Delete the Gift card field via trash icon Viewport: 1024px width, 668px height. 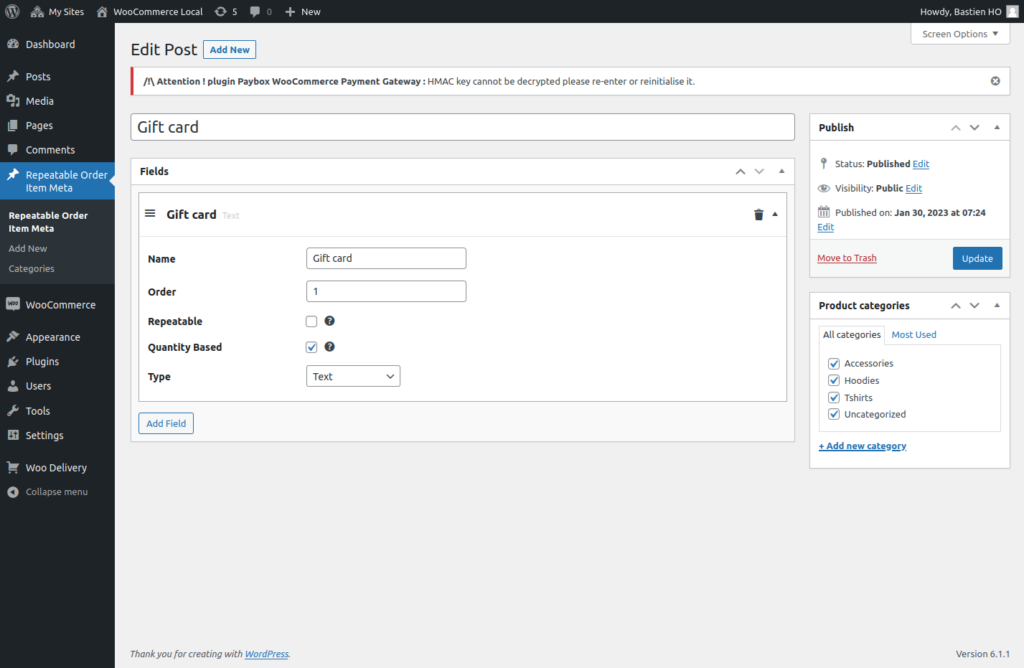758,214
